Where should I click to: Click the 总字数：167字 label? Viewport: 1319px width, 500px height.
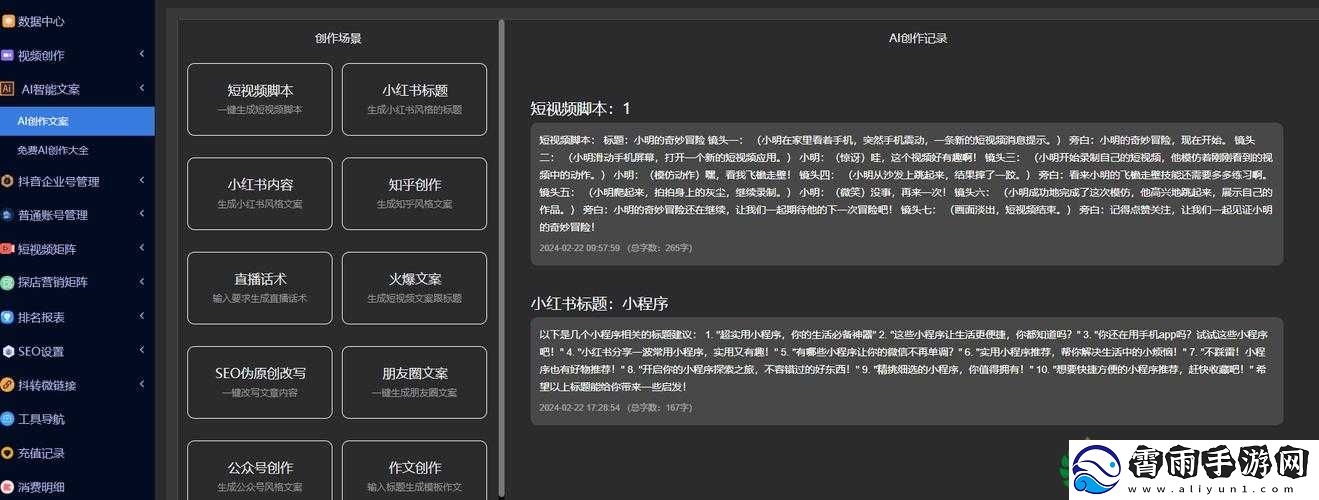pos(659,408)
